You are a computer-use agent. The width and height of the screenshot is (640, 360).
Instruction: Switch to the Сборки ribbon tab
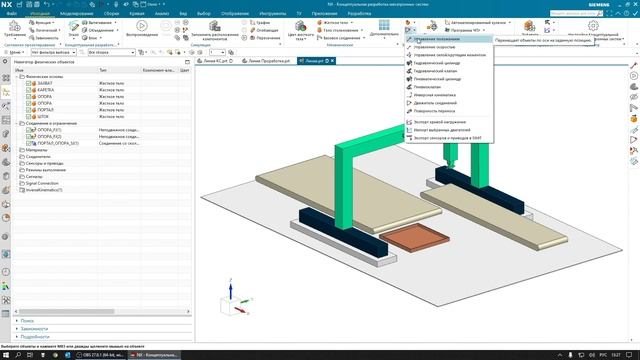[111, 13]
